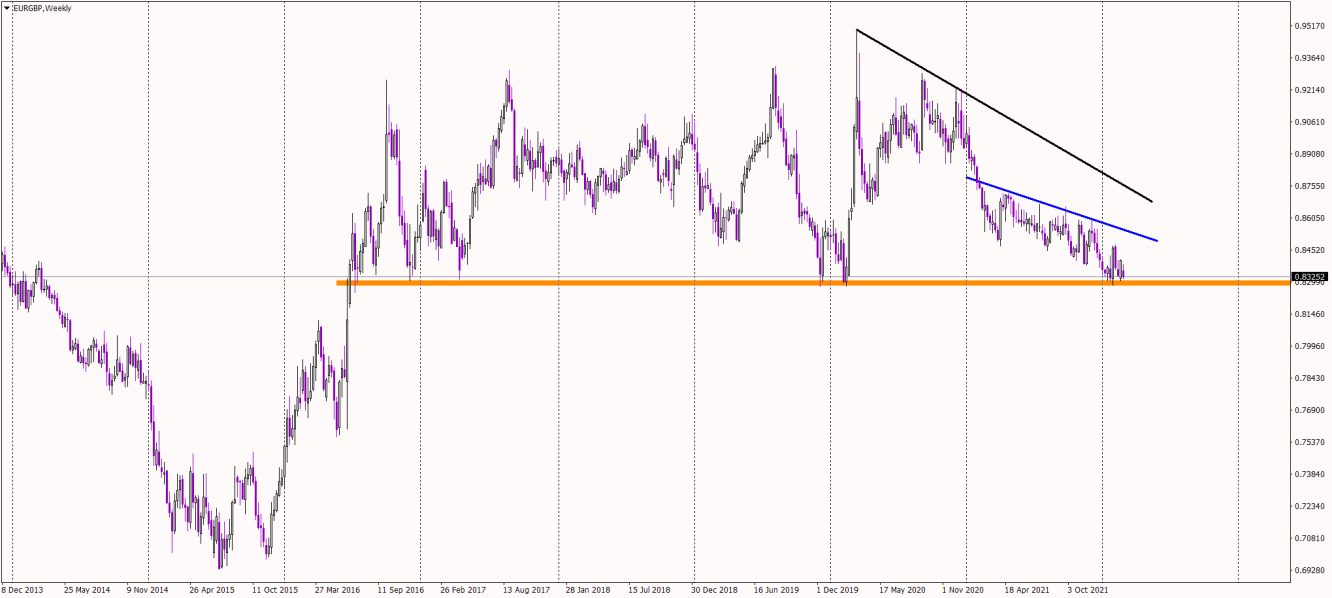The height and width of the screenshot is (598, 1332).
Task: Click the 0.90610 price axis label
Action: coord(1309,122)
